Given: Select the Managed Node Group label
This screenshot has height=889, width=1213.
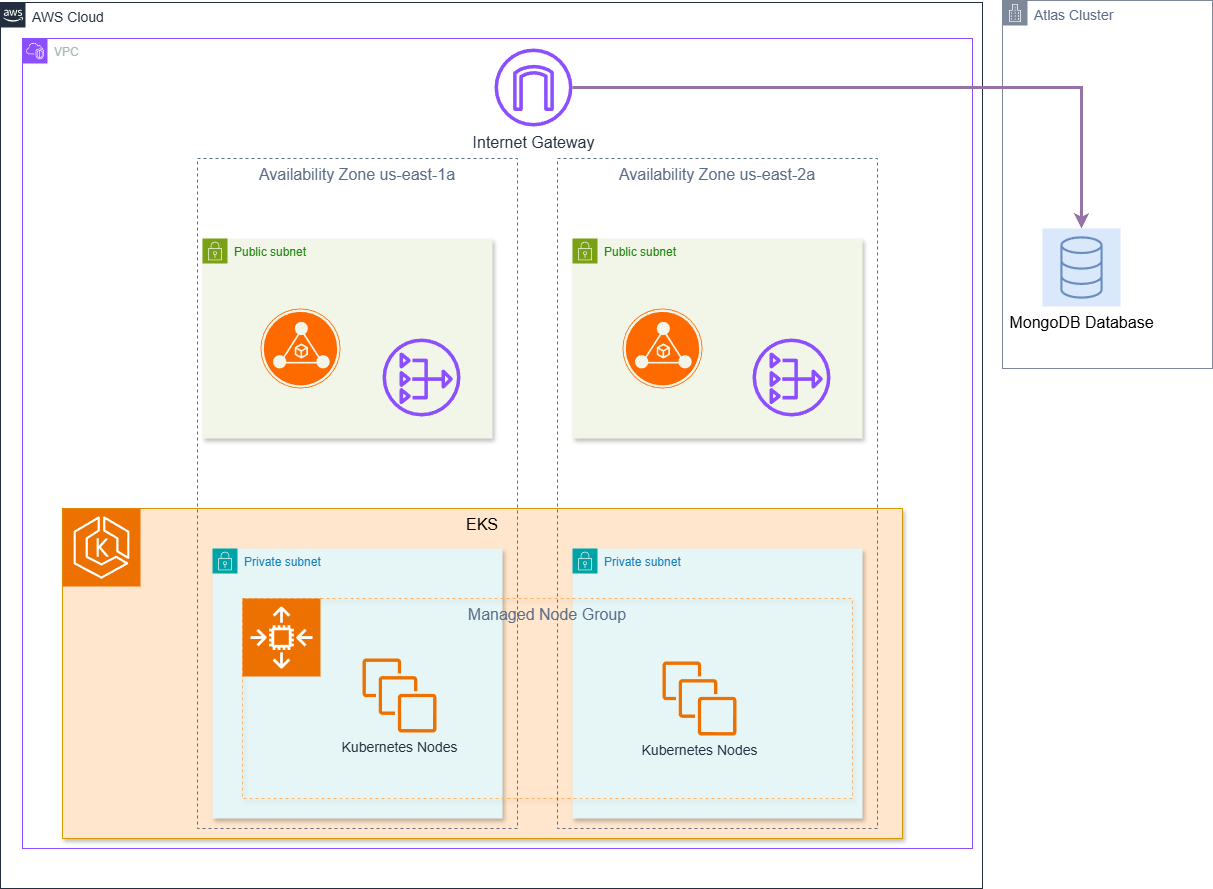Looking at the screenshot, I should (547, 614).
